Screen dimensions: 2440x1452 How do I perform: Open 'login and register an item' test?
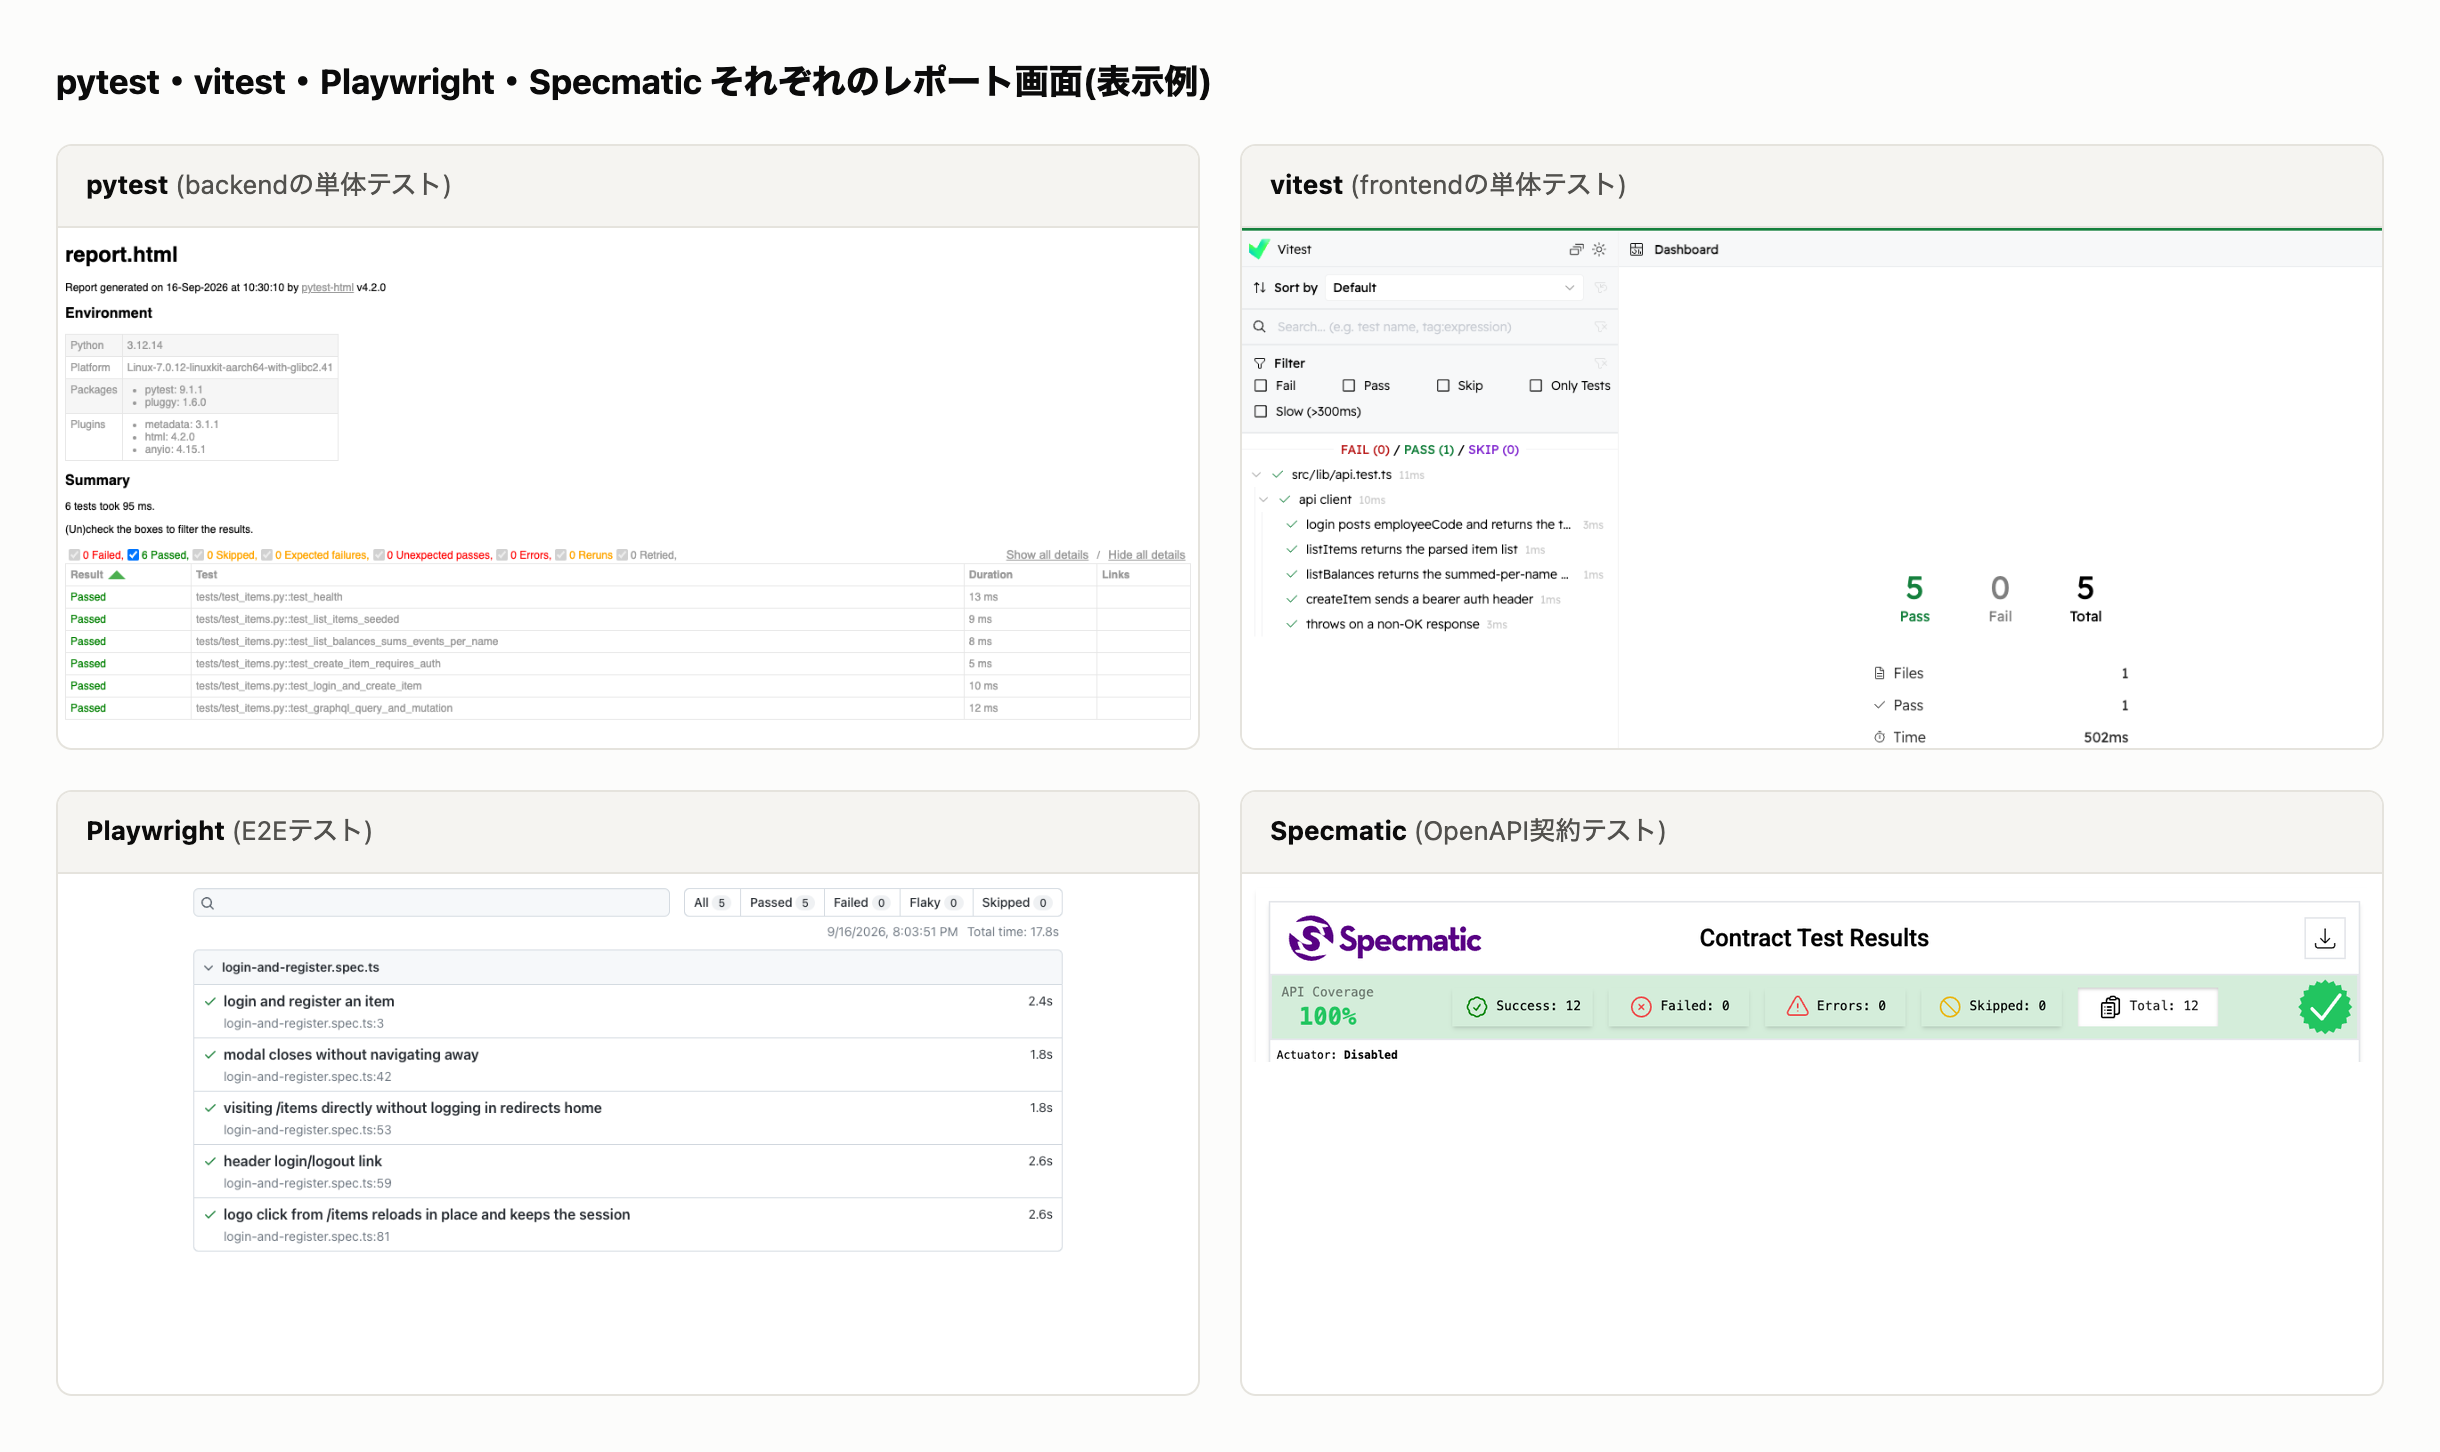tap(309, 1002)
